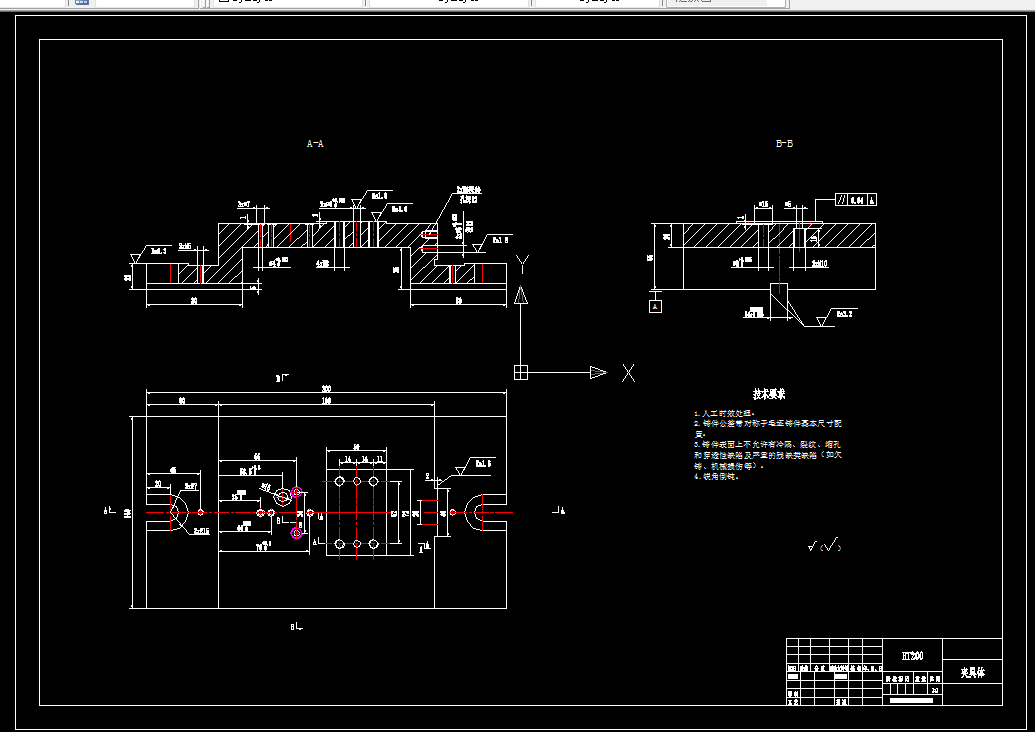The height and width of the screenshot is (732, 1035).
Task: Click the X axis label of the UCS
Action: [x=628, y=373]
